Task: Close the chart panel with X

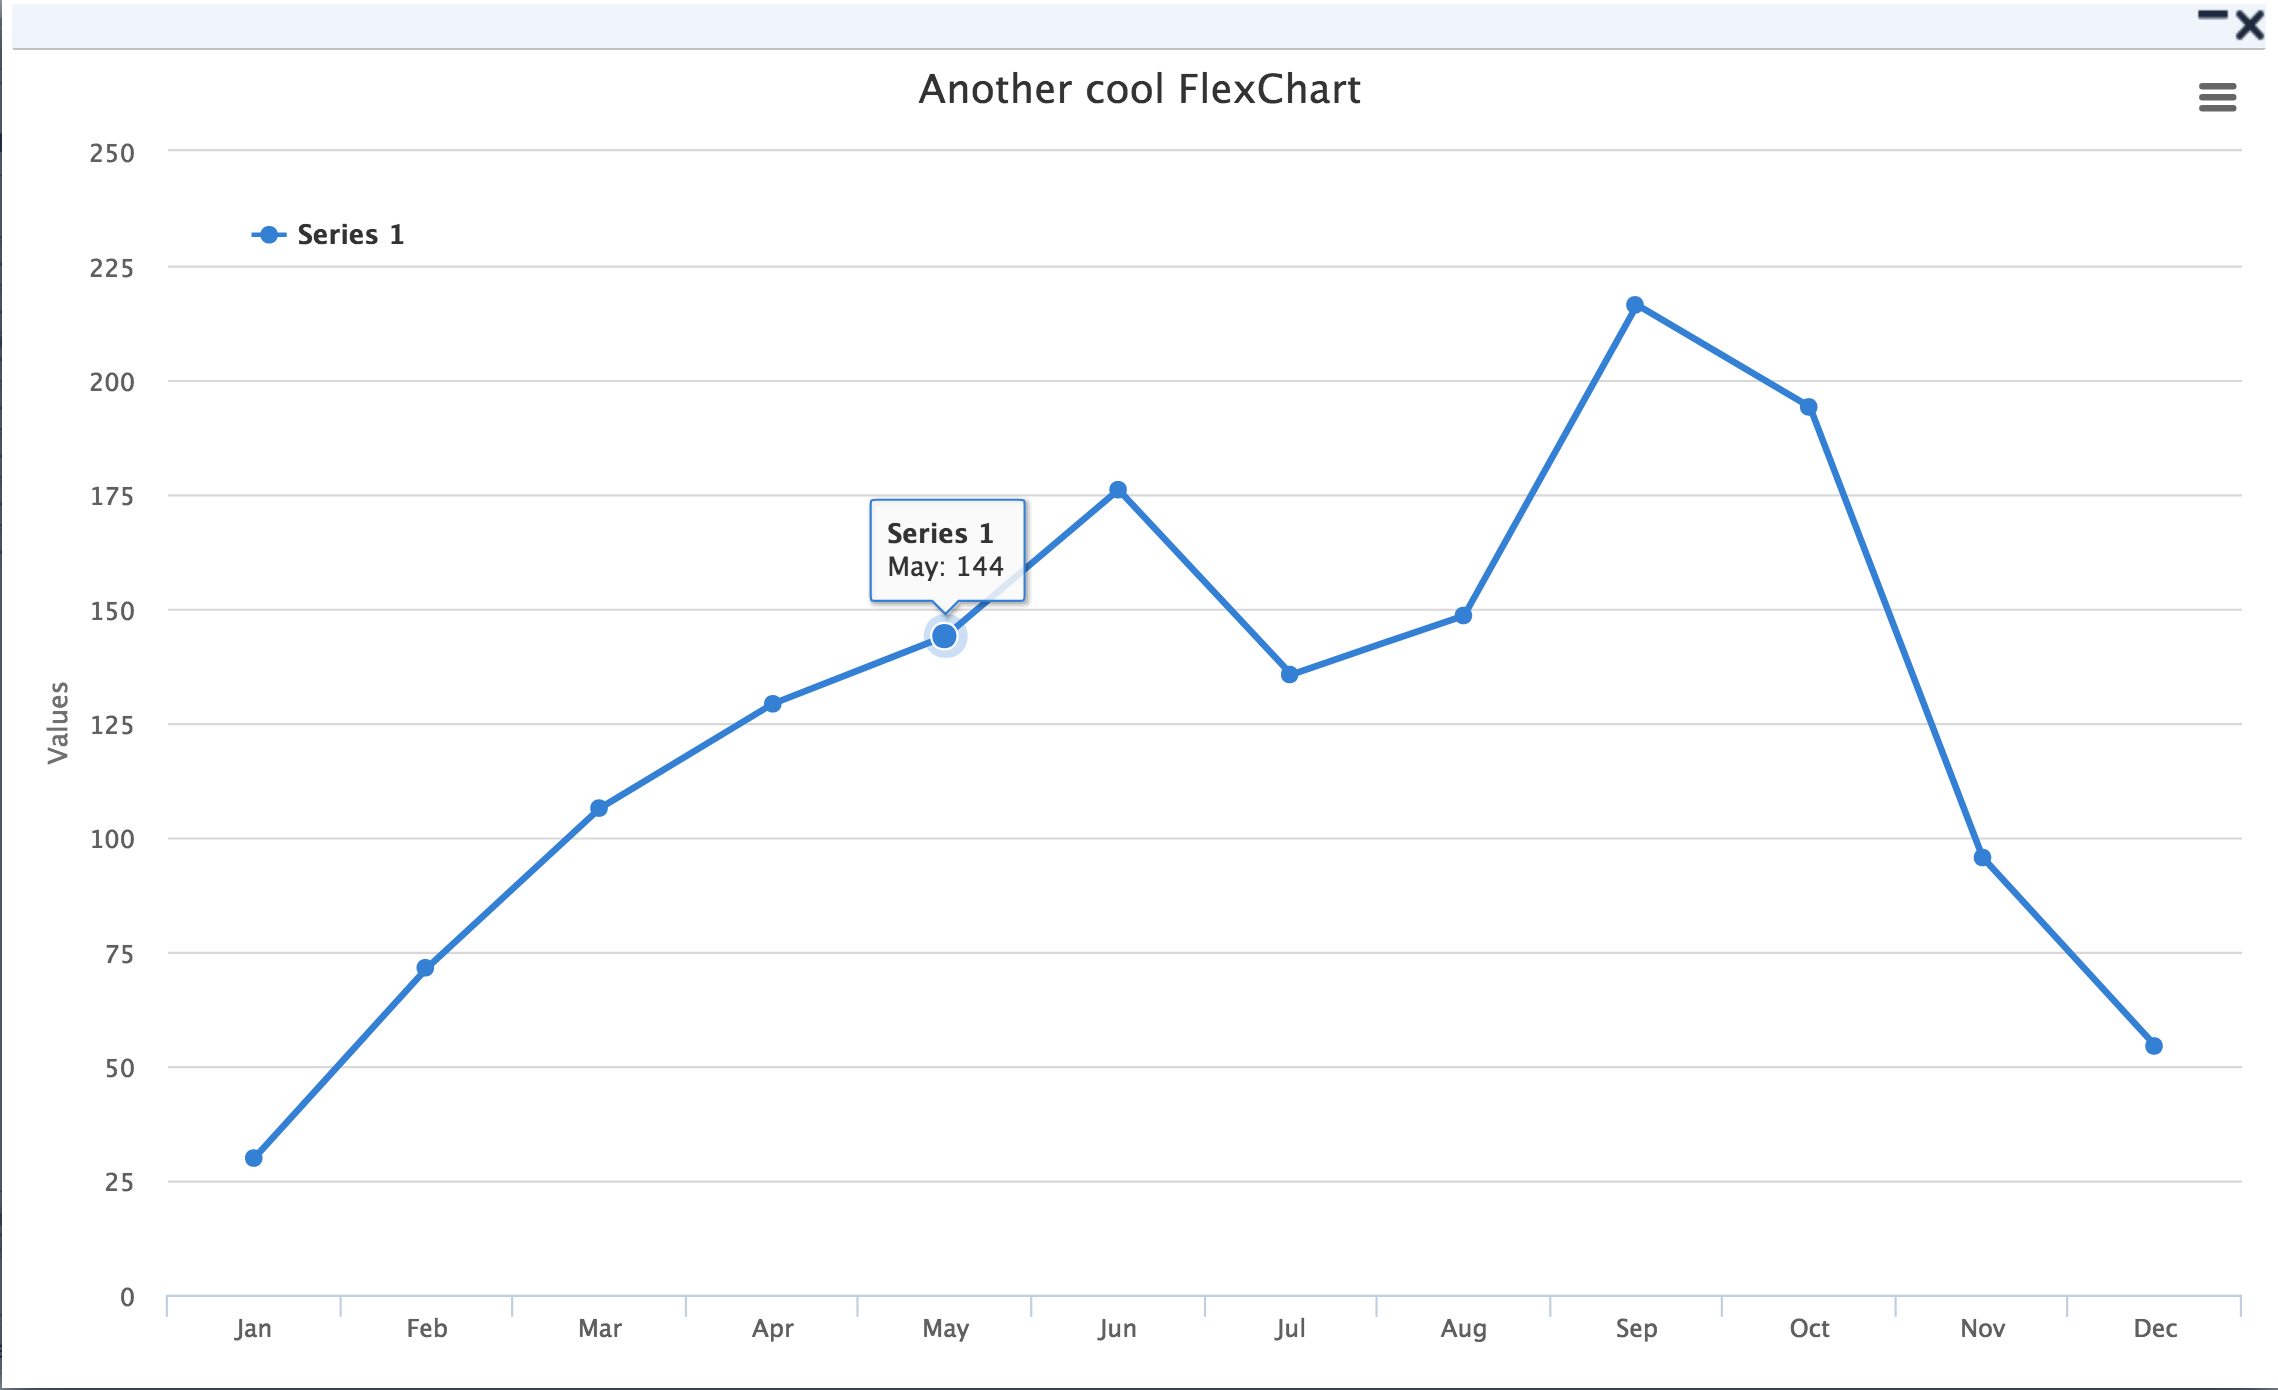Action: click(x=2250, y=25)
